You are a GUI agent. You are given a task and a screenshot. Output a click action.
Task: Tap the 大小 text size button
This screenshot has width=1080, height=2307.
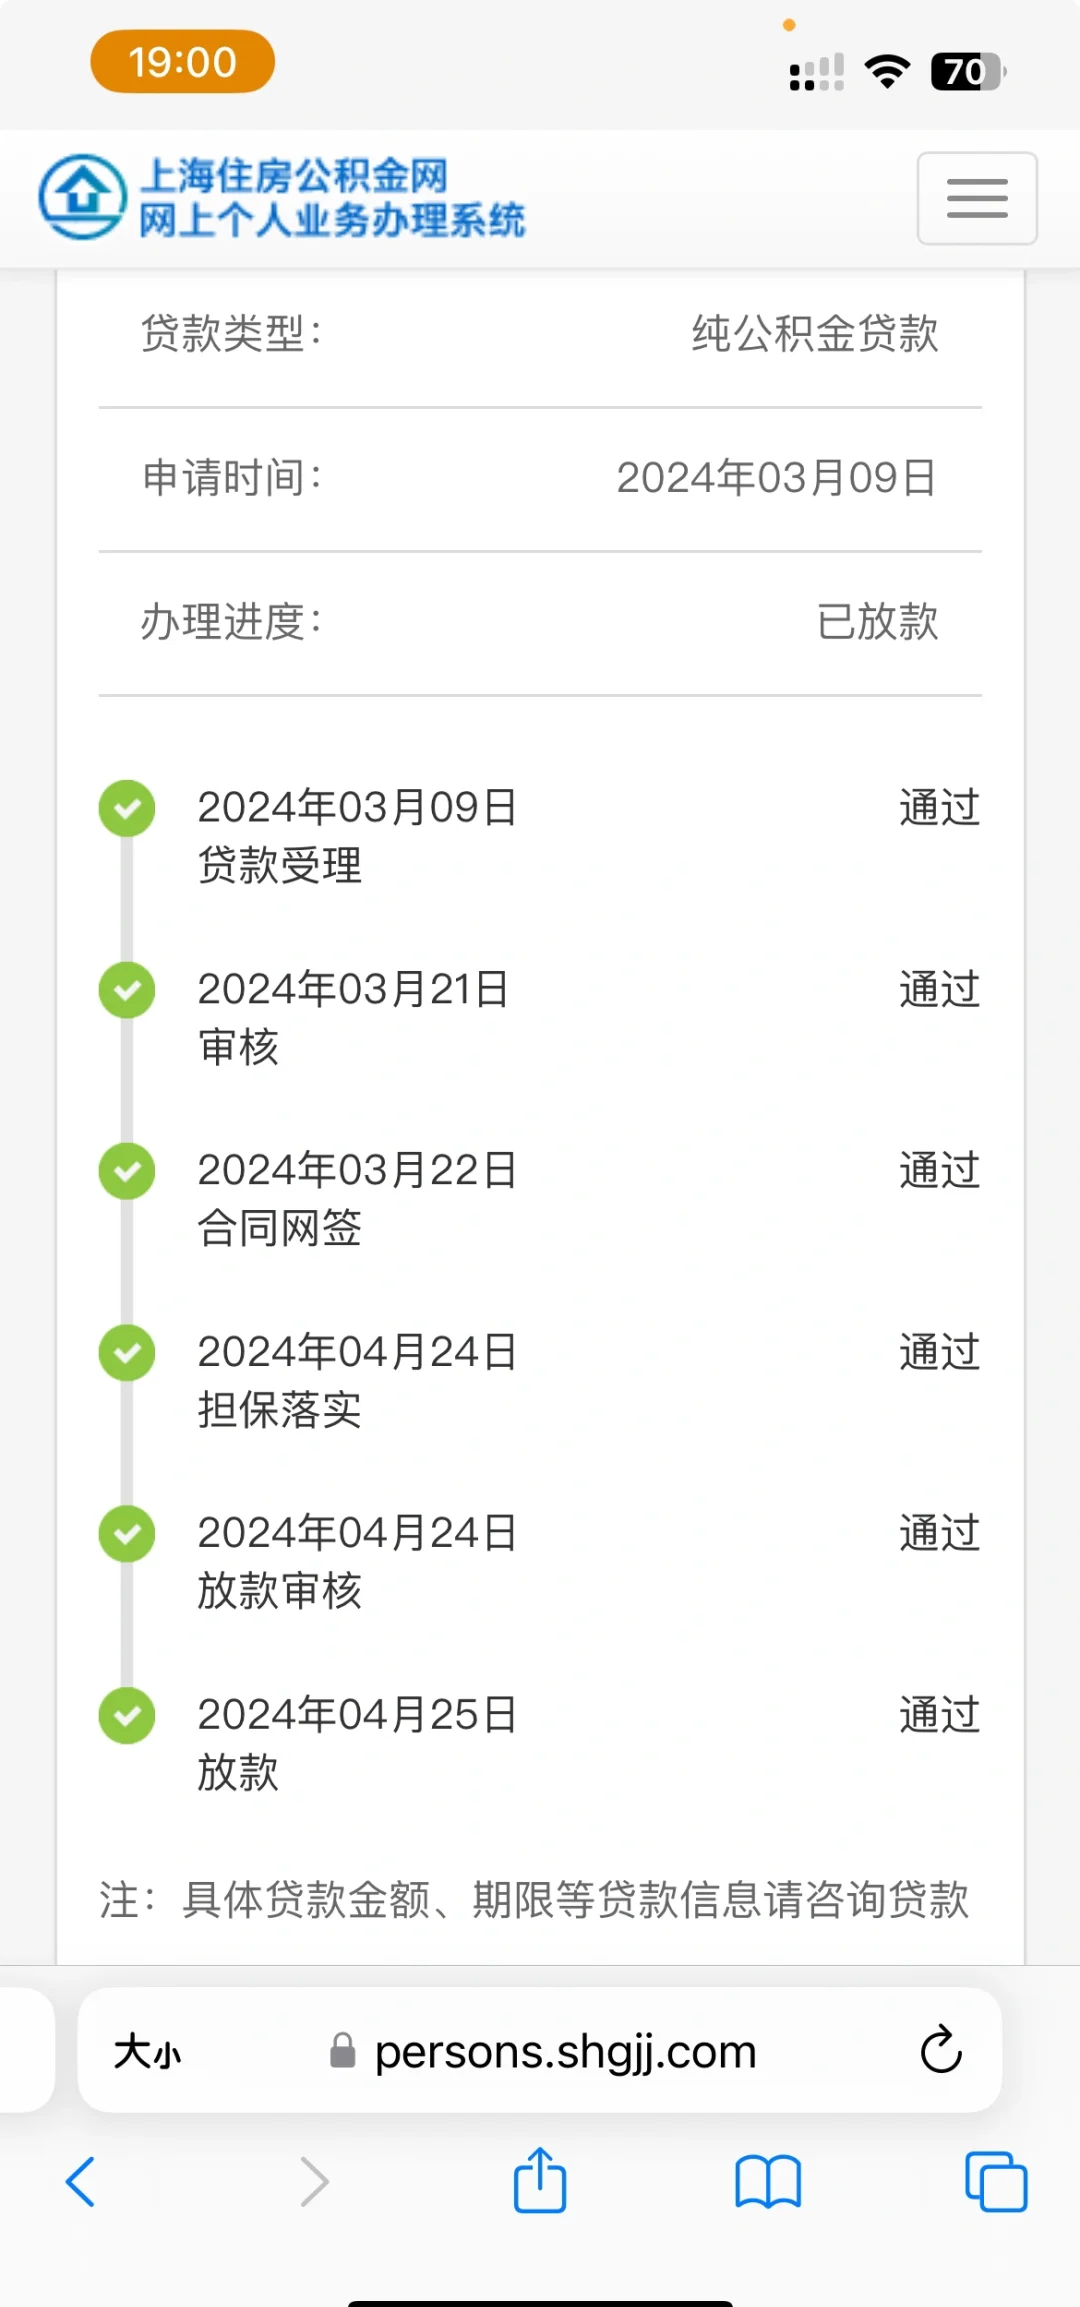pos(147,2052)
